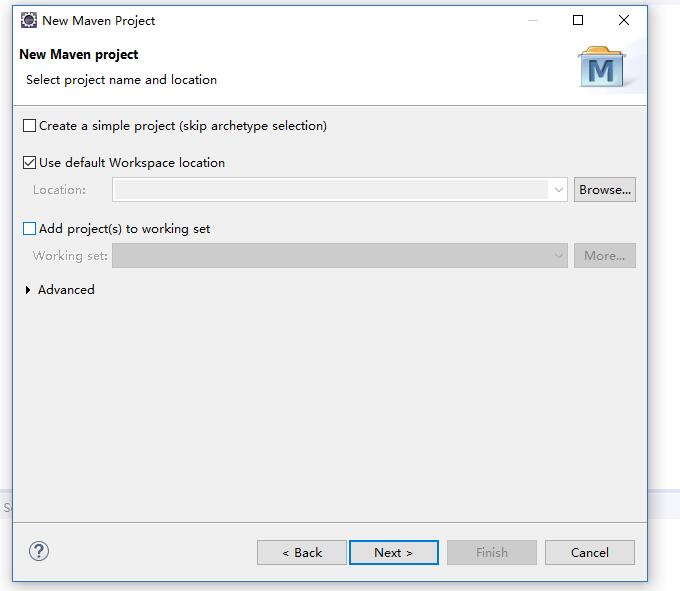Click the Next > button

pos(394,552)
